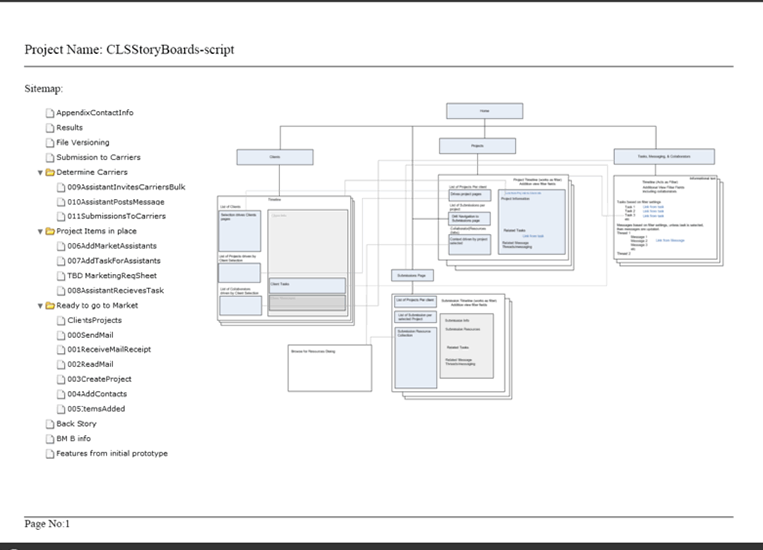Screen dimensions: 763x550
Task: Click the BM B info page icon
Action: (x=50, y=439)
